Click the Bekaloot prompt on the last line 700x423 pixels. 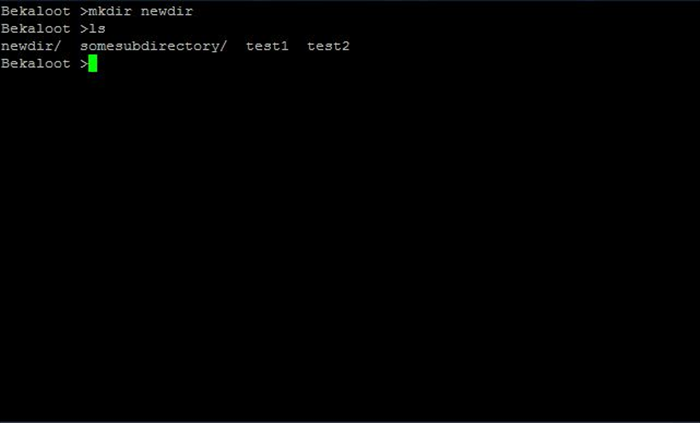coord(36,63)
